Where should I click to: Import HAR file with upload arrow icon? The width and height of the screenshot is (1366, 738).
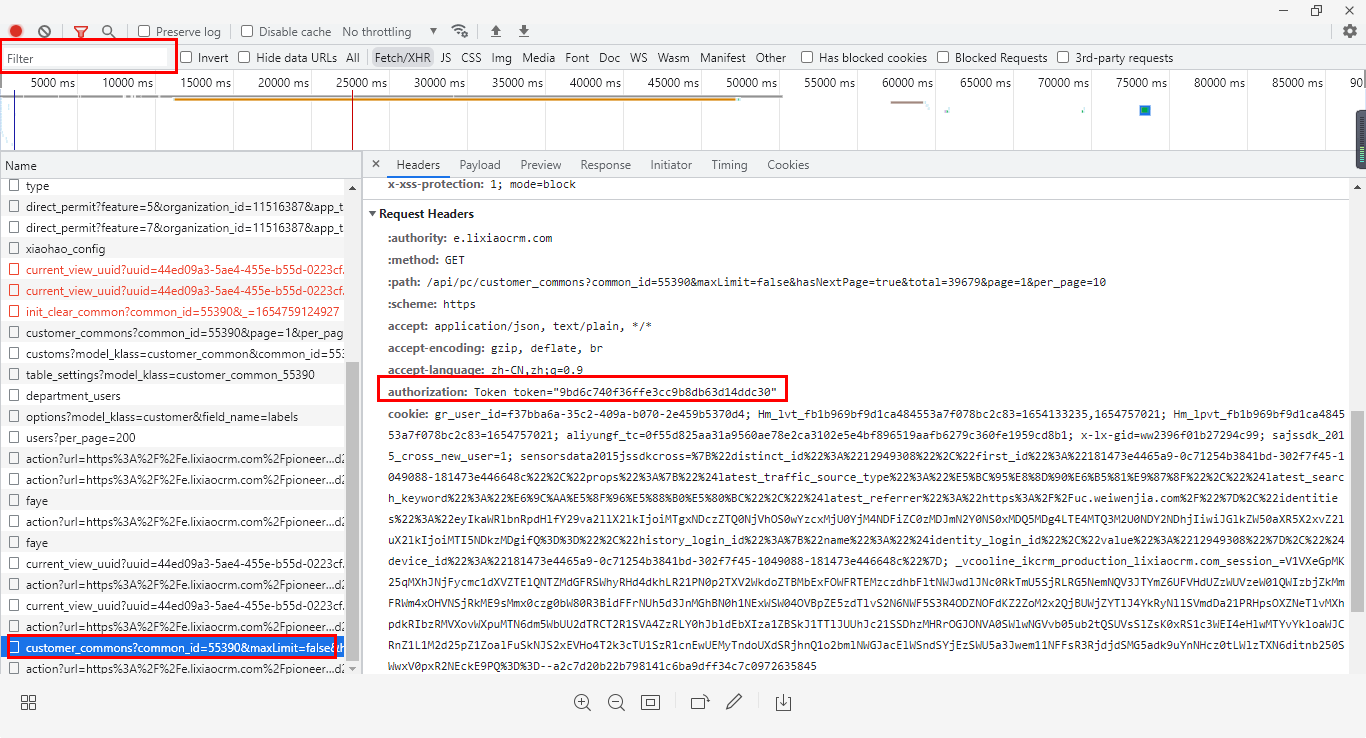pos(496,31)
